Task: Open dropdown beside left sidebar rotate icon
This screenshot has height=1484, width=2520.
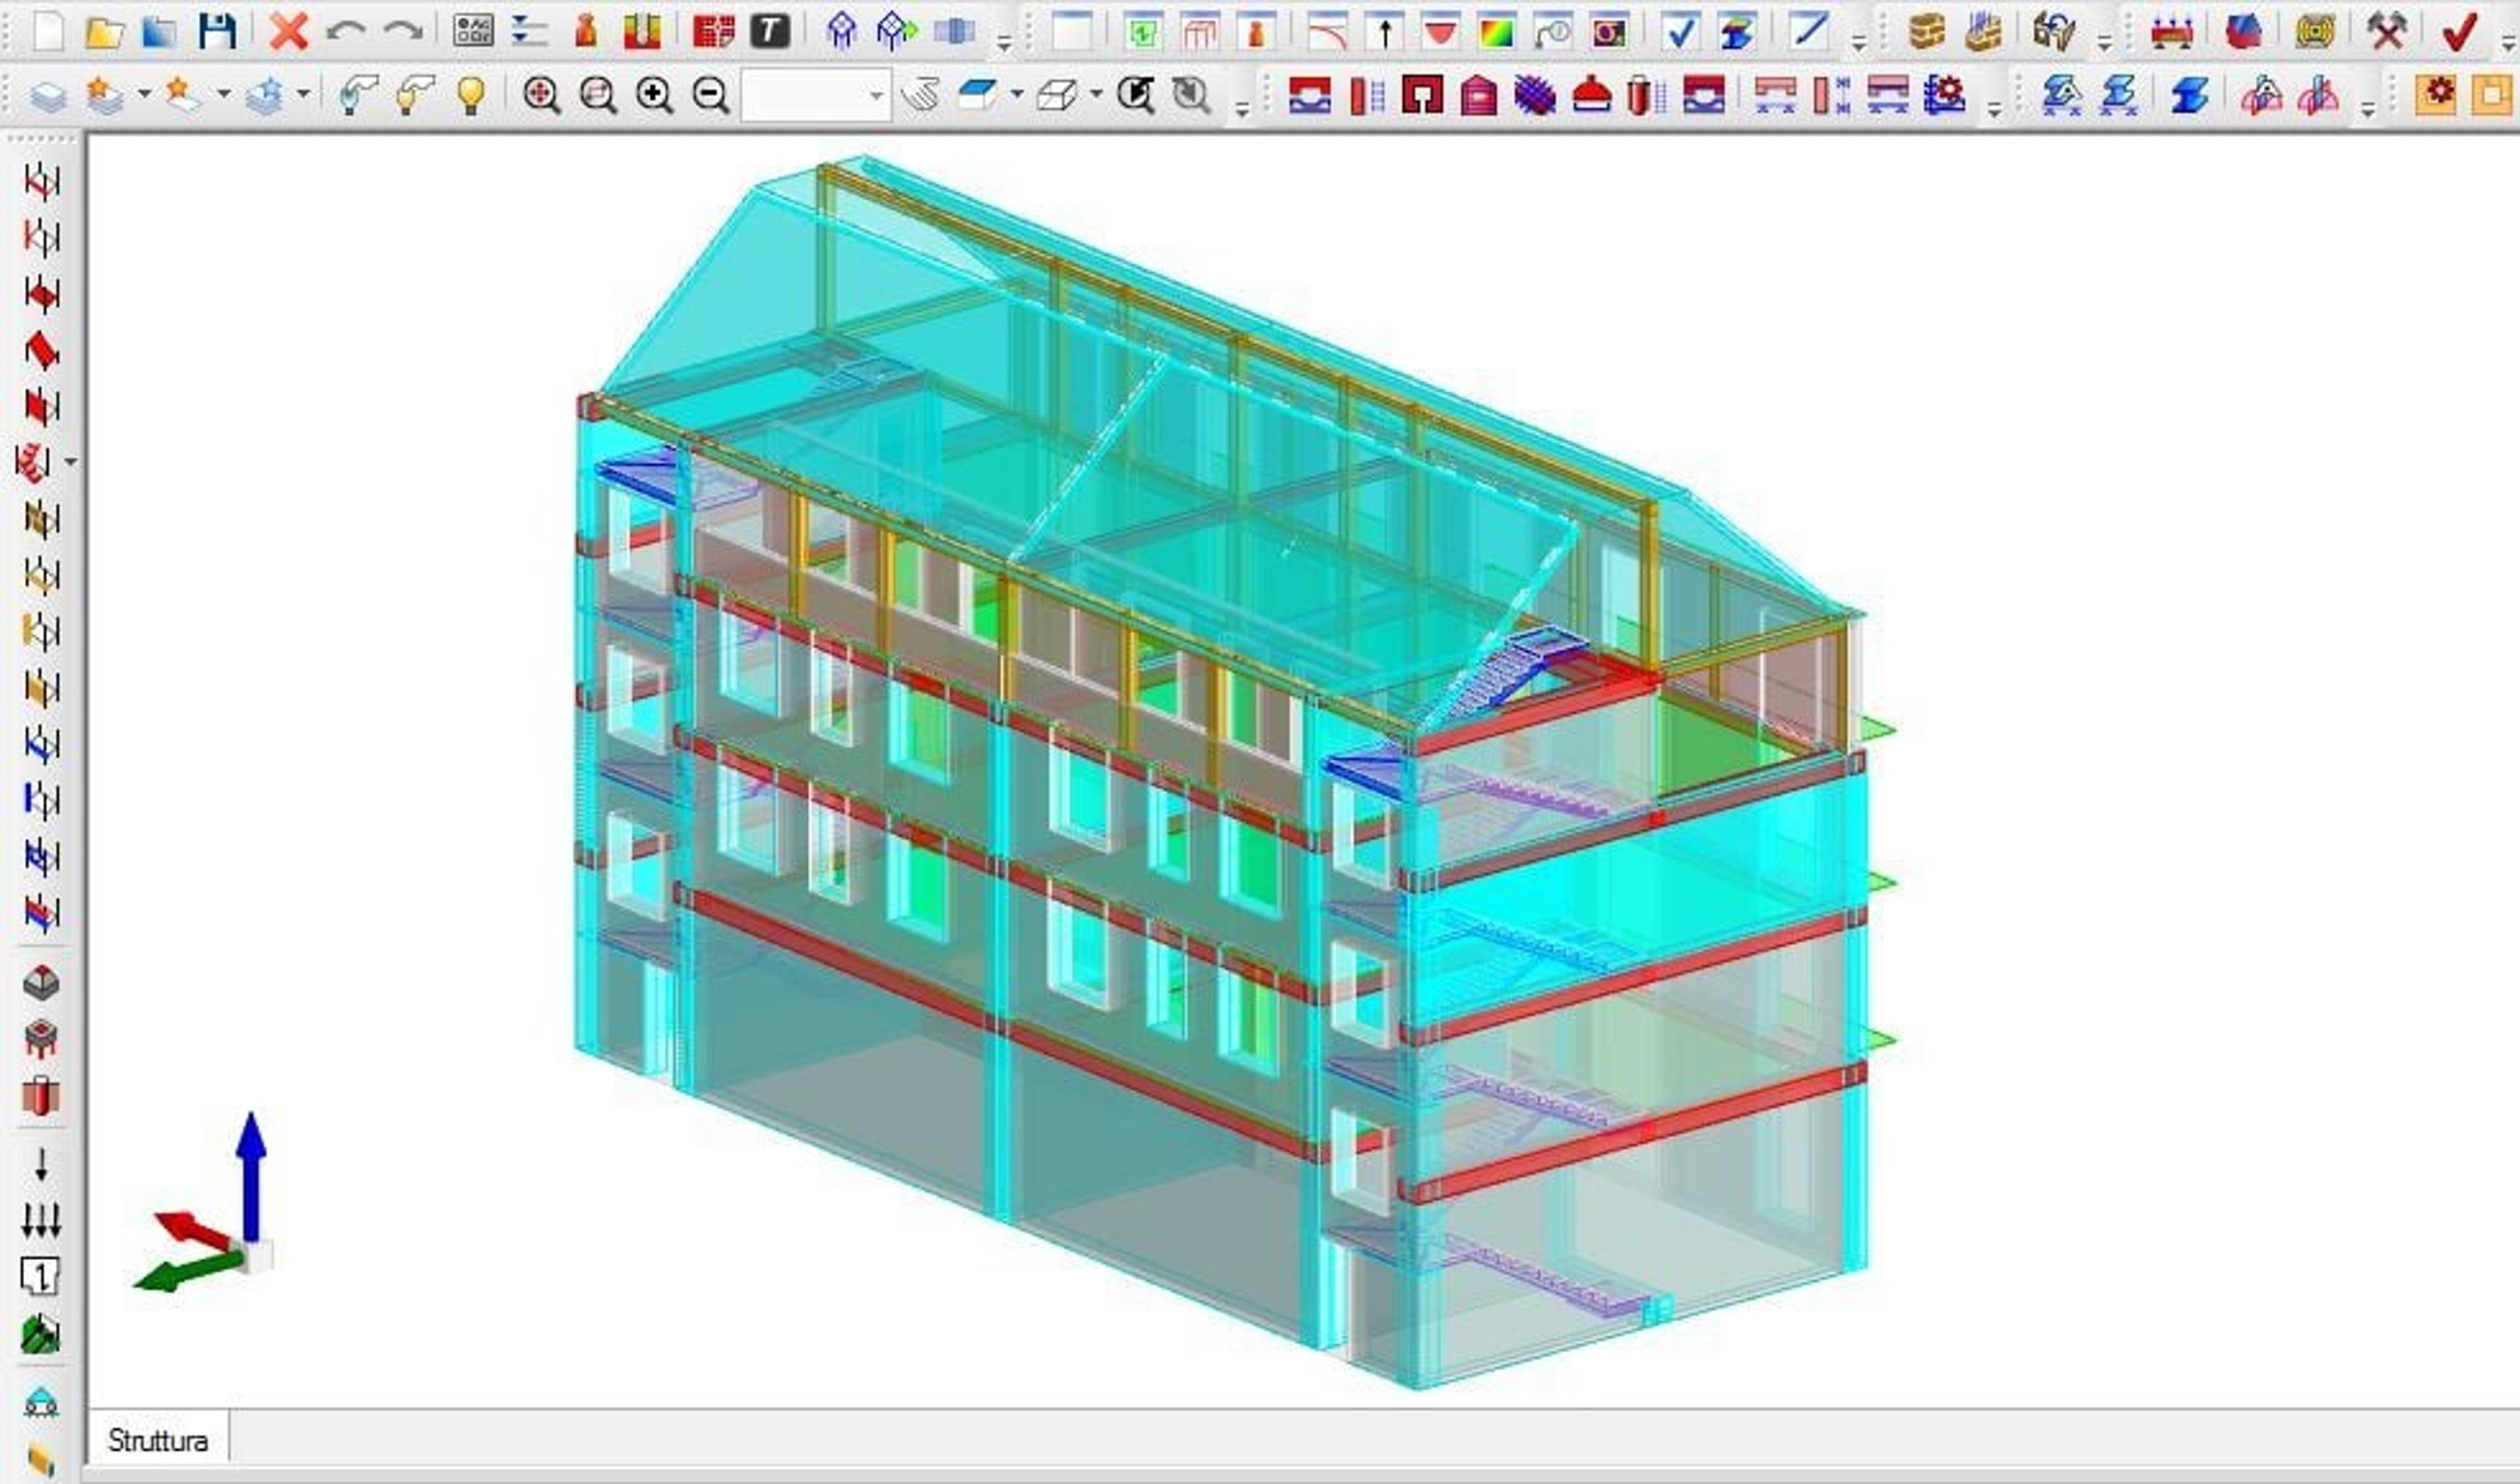Action: coord(70,462)
